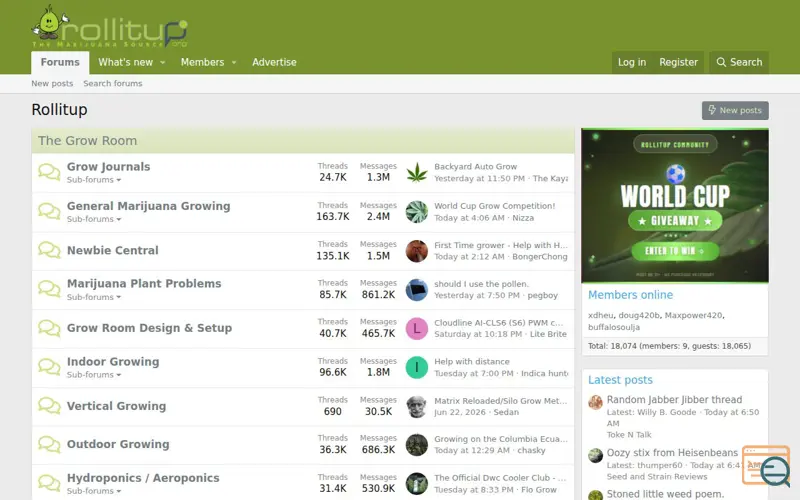Image resolution: width=800 pixels, height=500 pixels.
Task: Click BongerChong avatar in Newbie Central row
Action: (417, 251)
